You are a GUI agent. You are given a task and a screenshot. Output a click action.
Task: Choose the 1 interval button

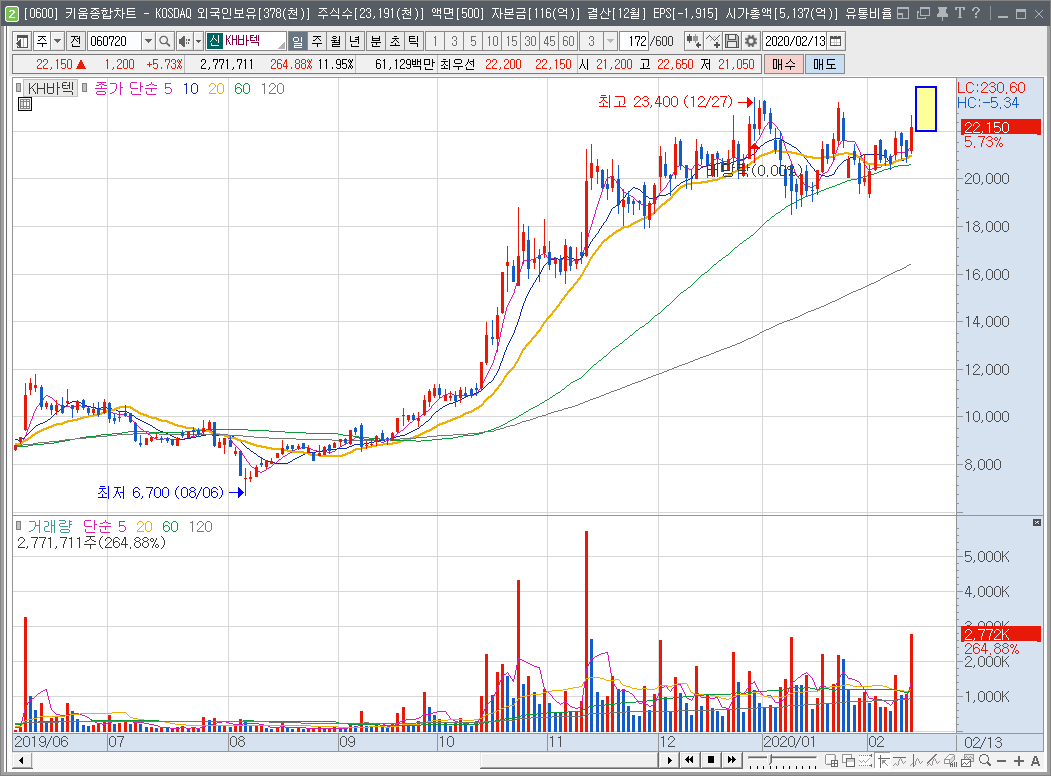point(435,42)
